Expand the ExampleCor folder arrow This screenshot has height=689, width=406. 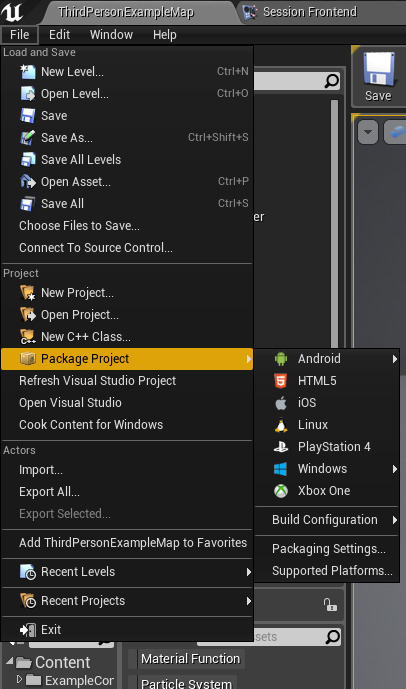click(x=19, y=679)
